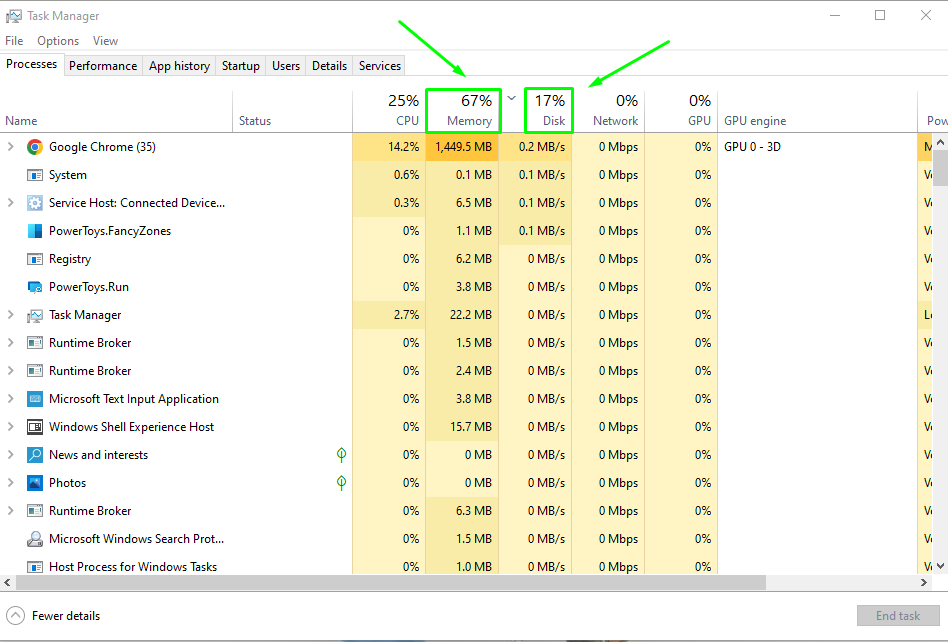948x642 pixels.
Task: Click the vertical scrollbar up arrow
Action: (940, 143)
